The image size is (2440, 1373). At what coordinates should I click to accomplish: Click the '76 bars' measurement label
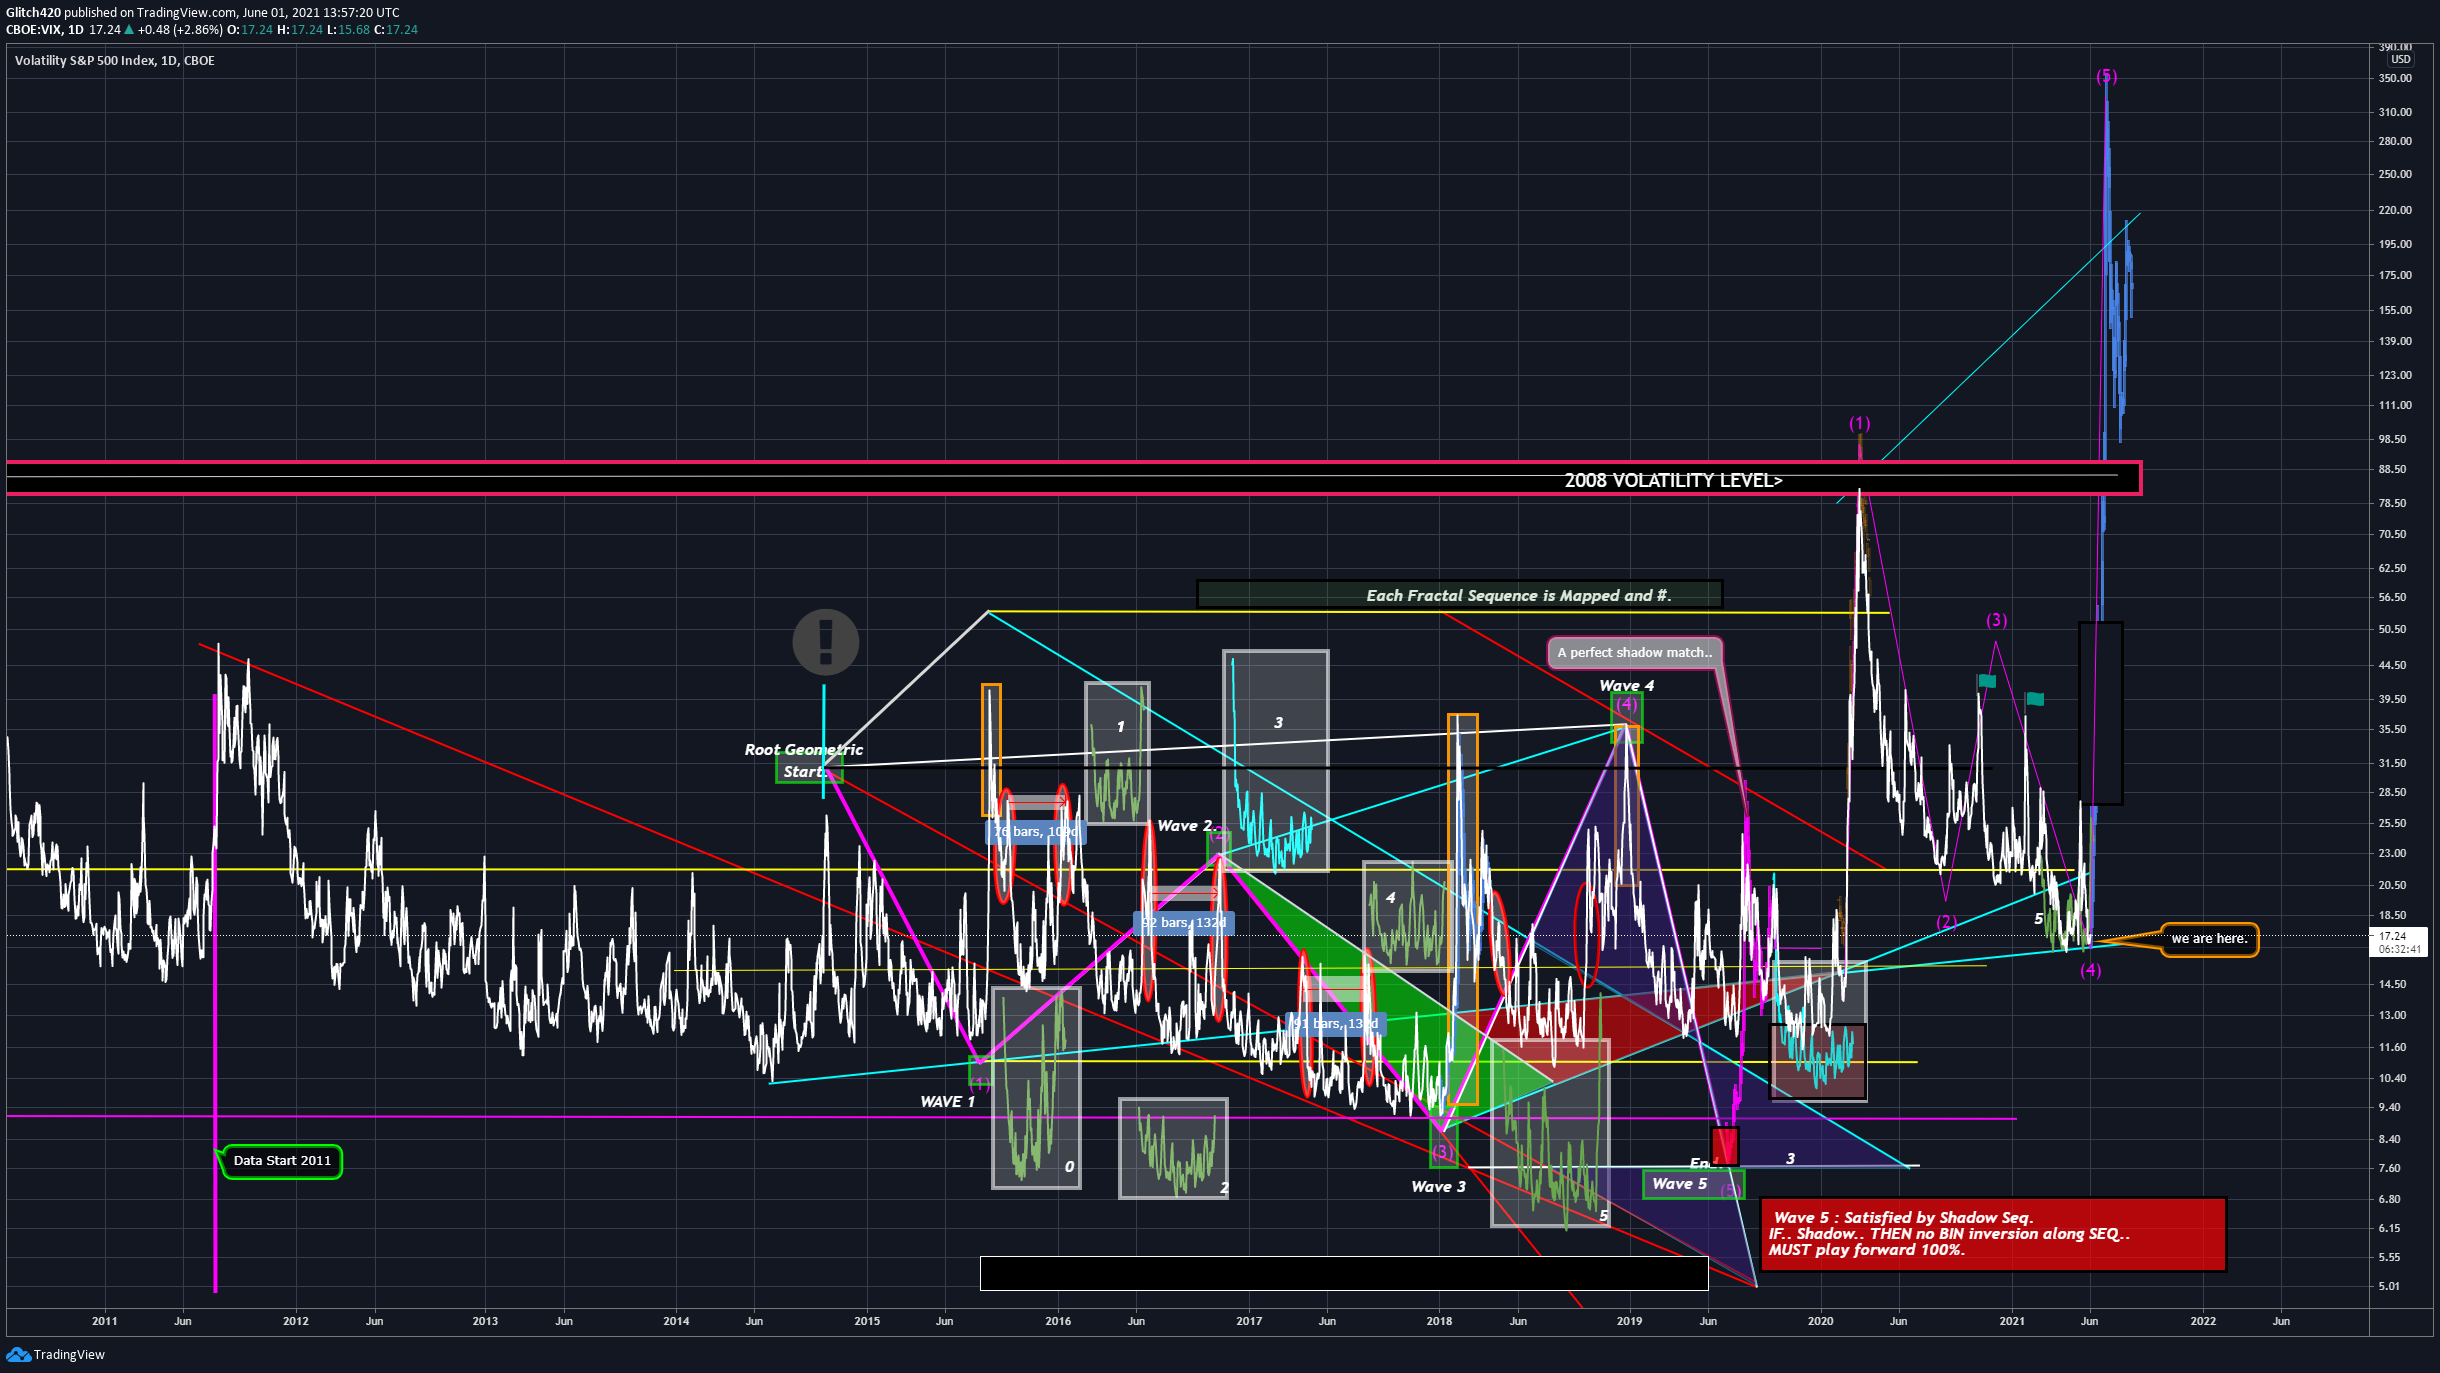[1036, 832]
